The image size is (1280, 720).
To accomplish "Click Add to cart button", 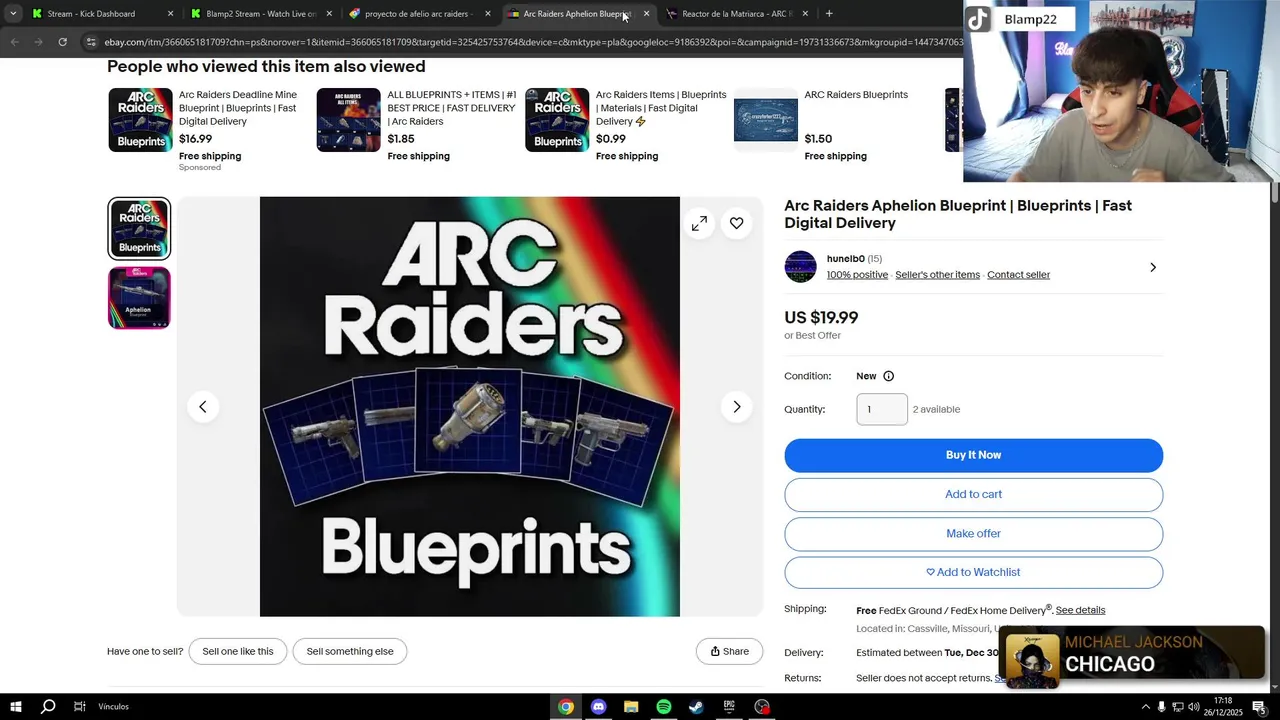I will coord(973,494).
